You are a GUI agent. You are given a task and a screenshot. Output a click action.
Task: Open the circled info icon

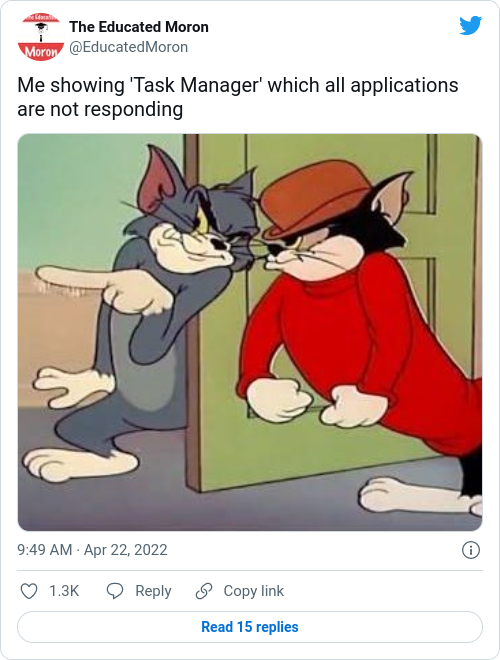pos(471,550)
